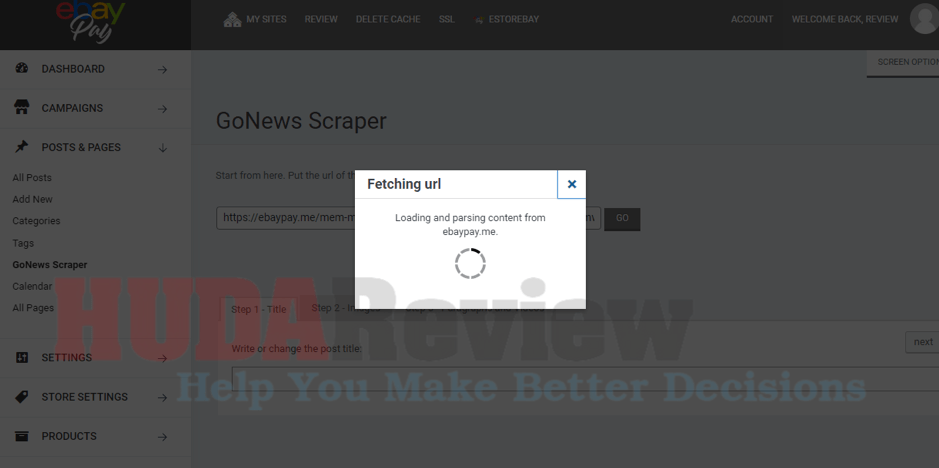939x468 pixels.
Task: Expand the Products menu arrow
Action: coord(162,437)
